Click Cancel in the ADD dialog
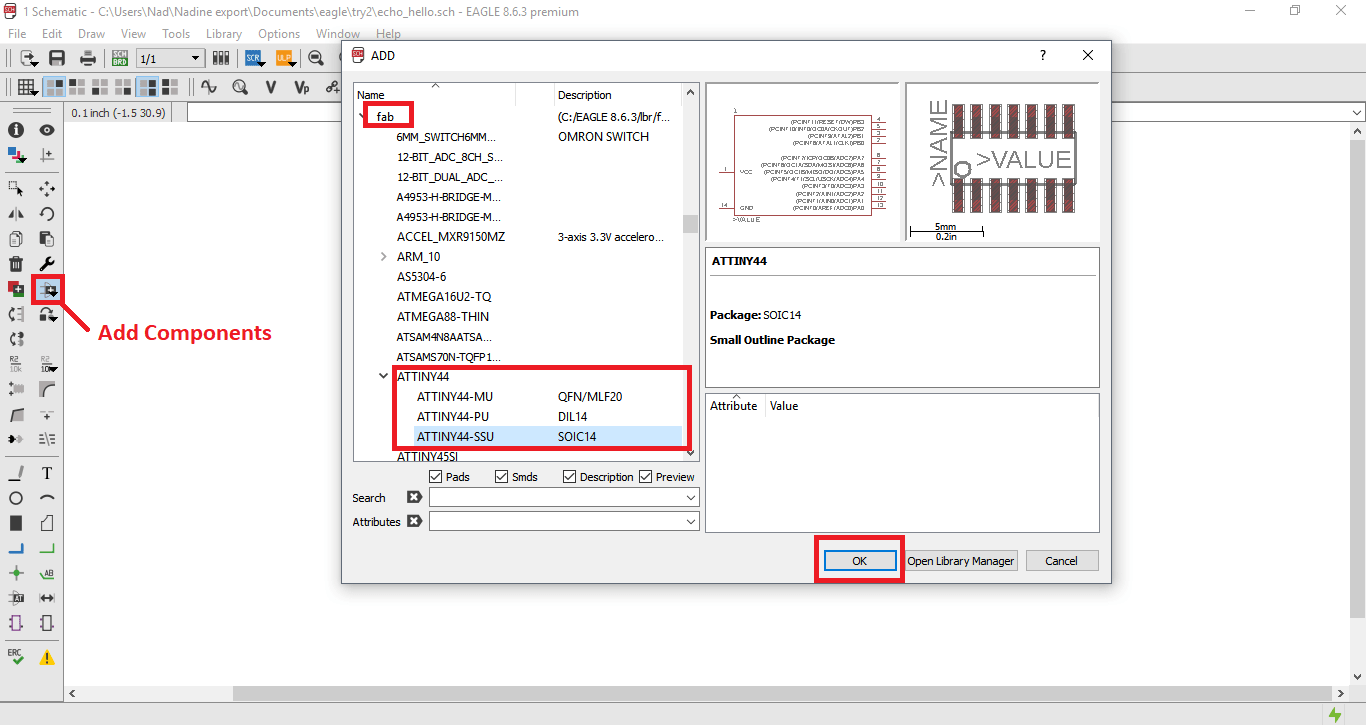The image size is (1366, 725). tap(1062, 561)
